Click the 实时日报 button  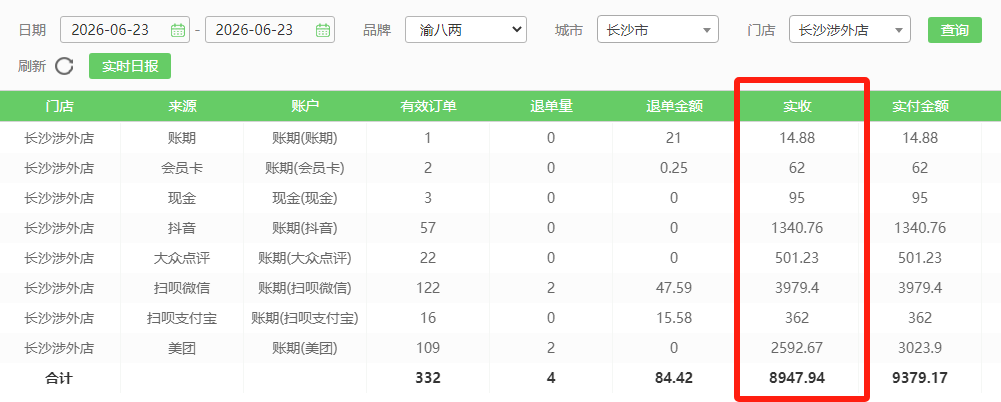130,66
